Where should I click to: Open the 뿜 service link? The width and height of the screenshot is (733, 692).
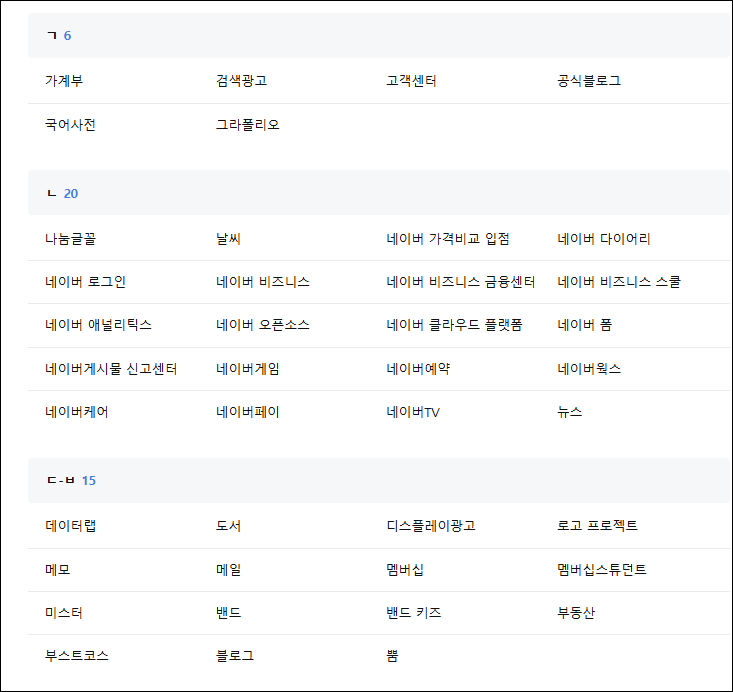pos(392,656)
